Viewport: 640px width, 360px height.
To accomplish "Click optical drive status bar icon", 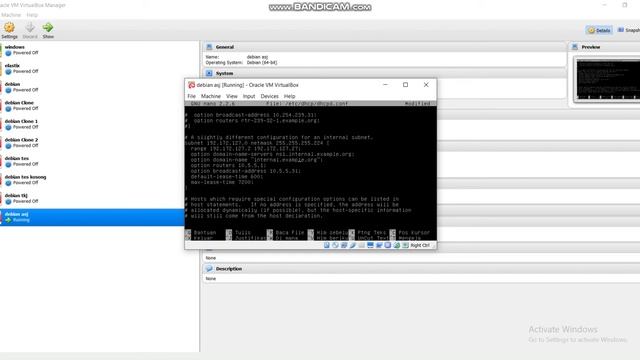I will [x=335, y=245].
